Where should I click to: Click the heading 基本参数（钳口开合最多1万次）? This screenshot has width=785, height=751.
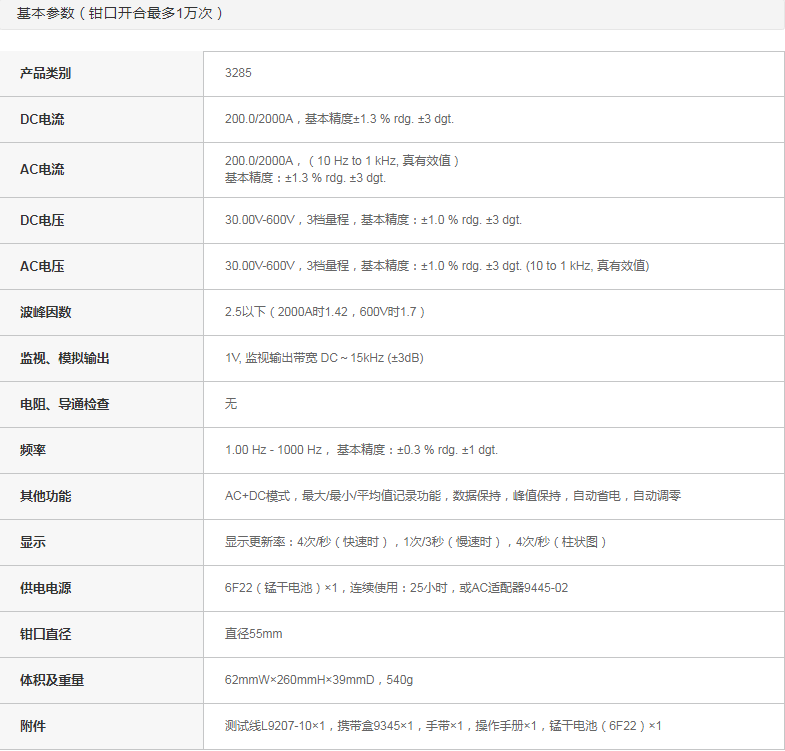tap(119, 13)
